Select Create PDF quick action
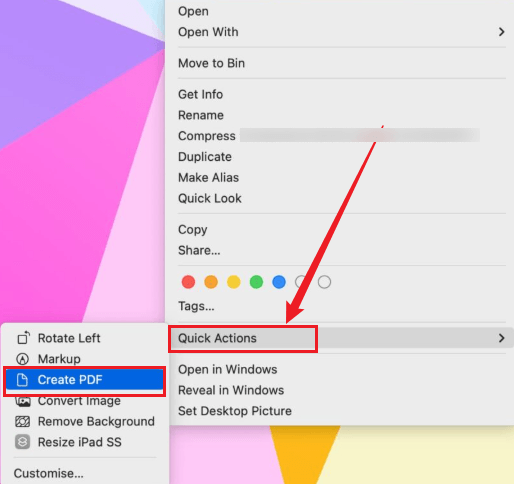This screenshot has width=514, height=484. pos(85,380)
